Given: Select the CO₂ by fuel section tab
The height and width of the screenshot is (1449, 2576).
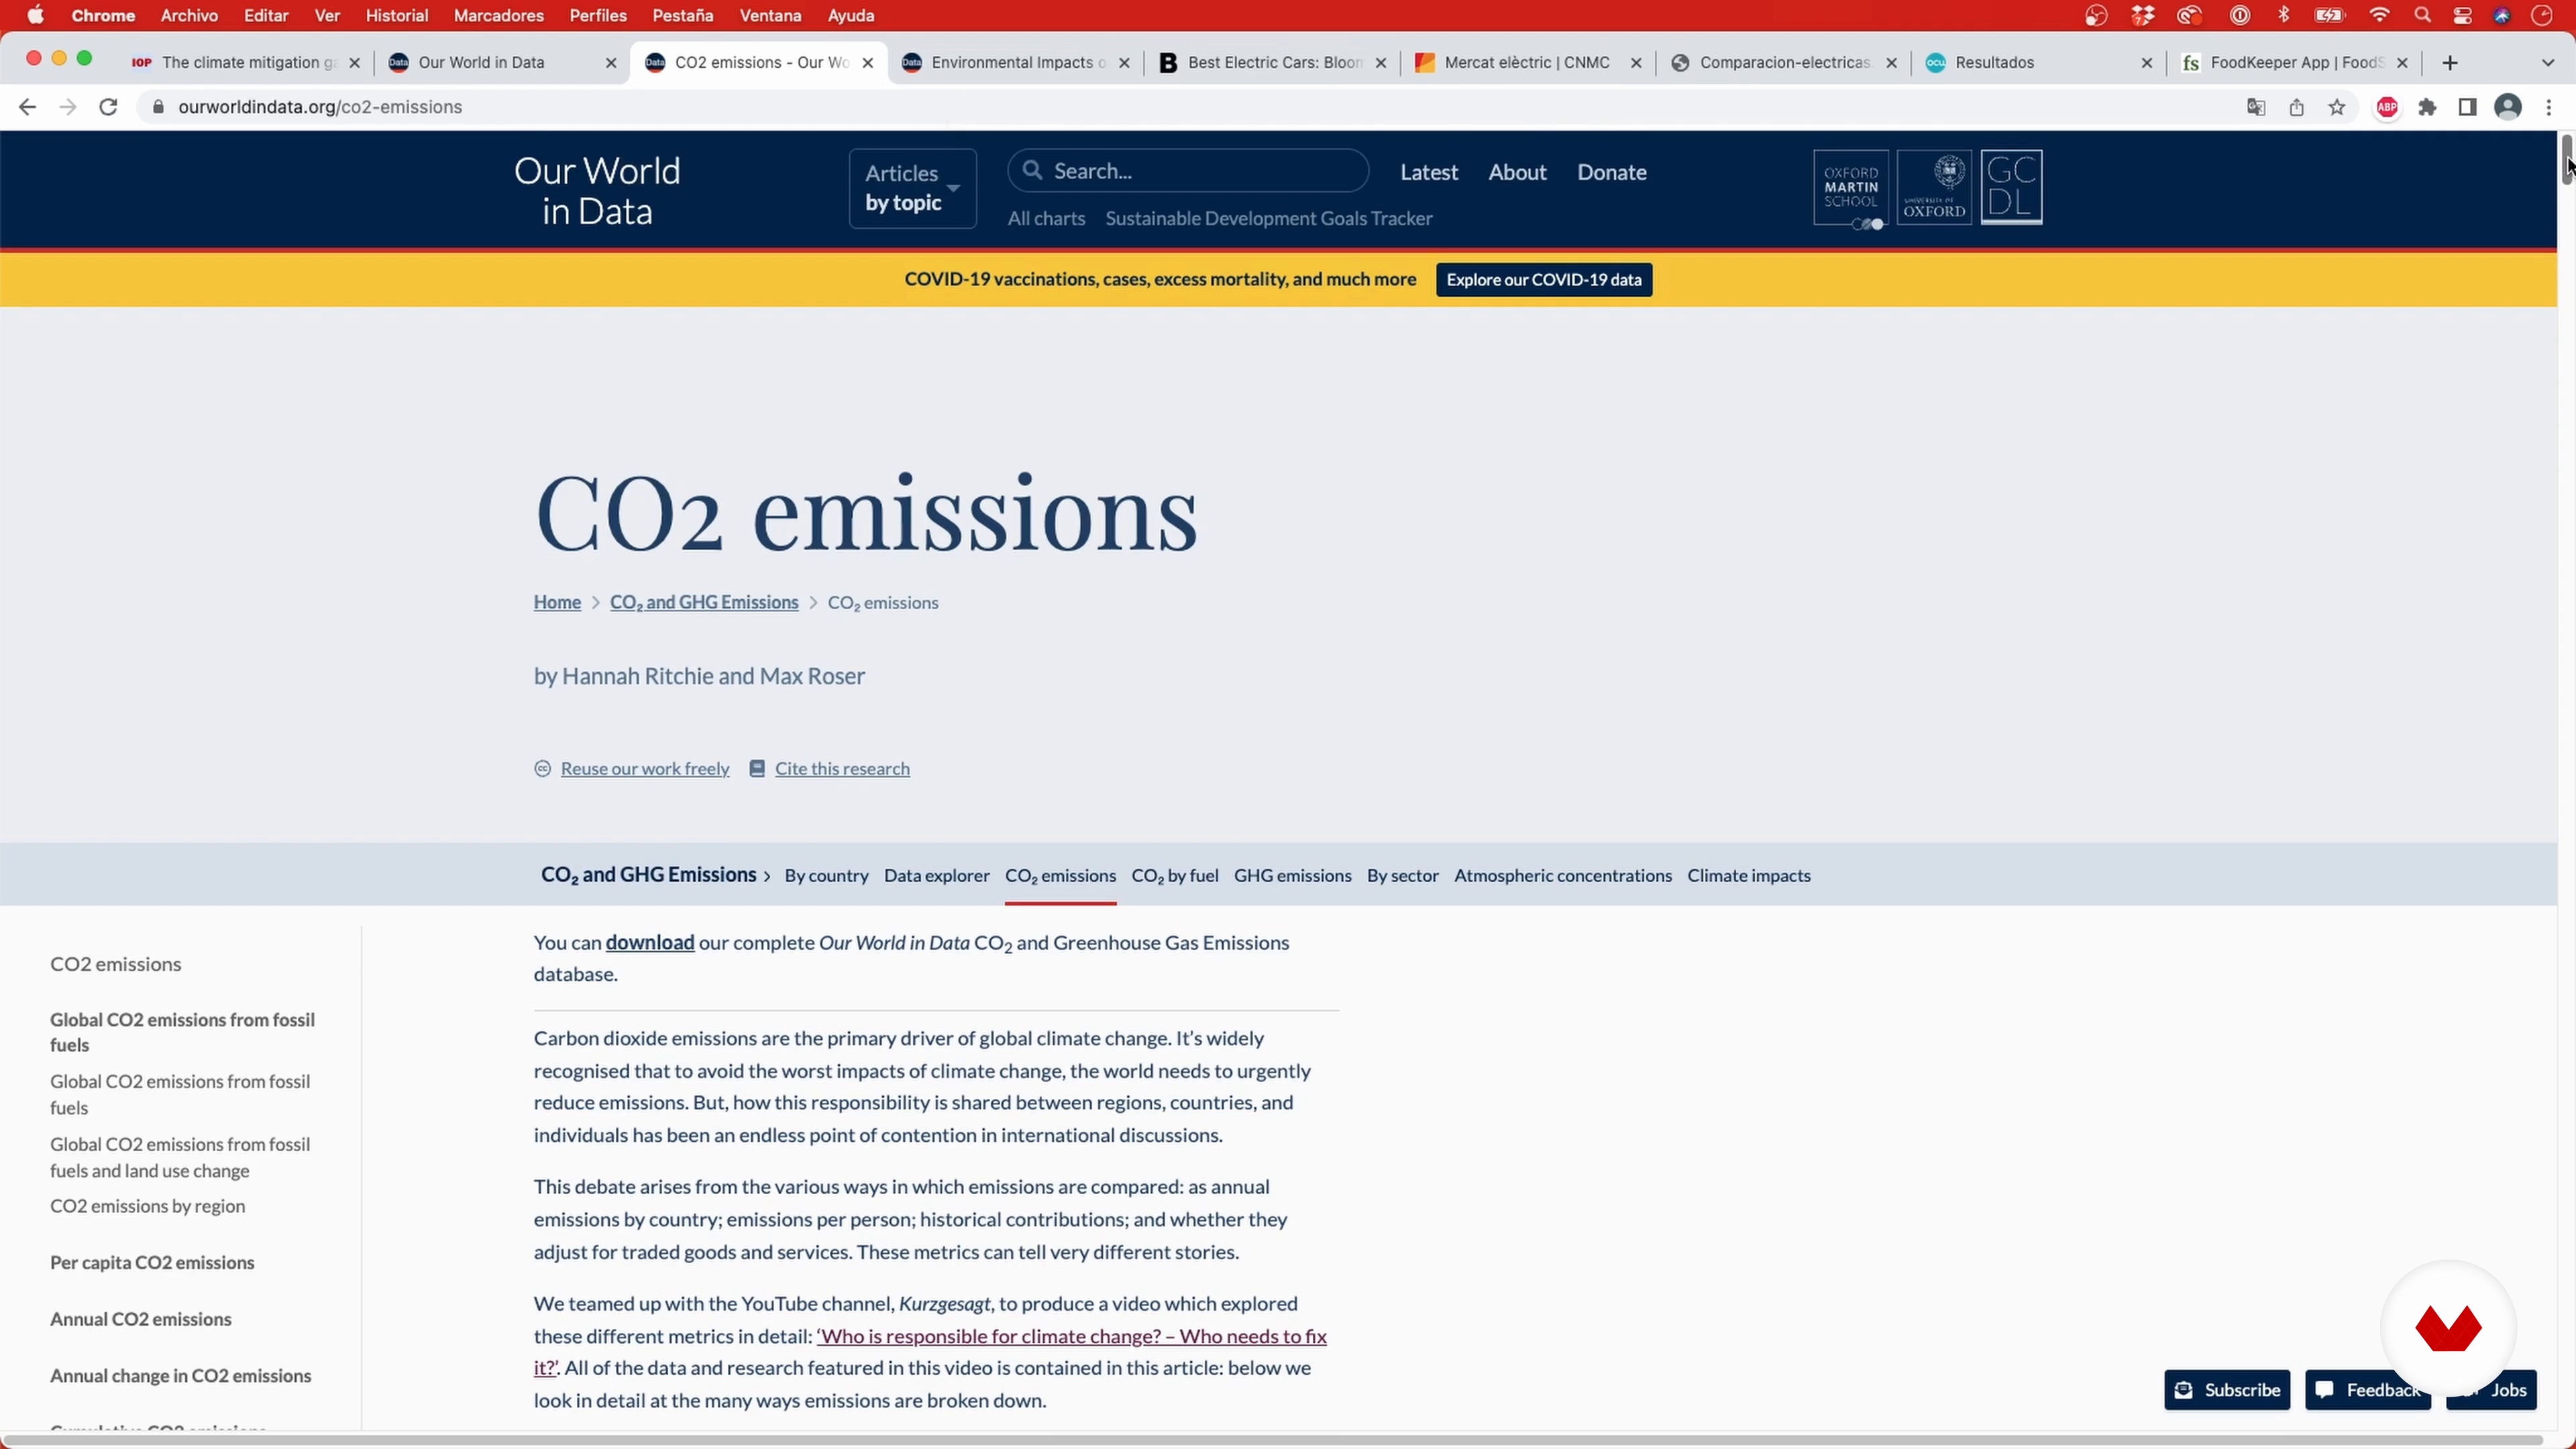Looking at the screenshot, I should tap(1174, 876).
